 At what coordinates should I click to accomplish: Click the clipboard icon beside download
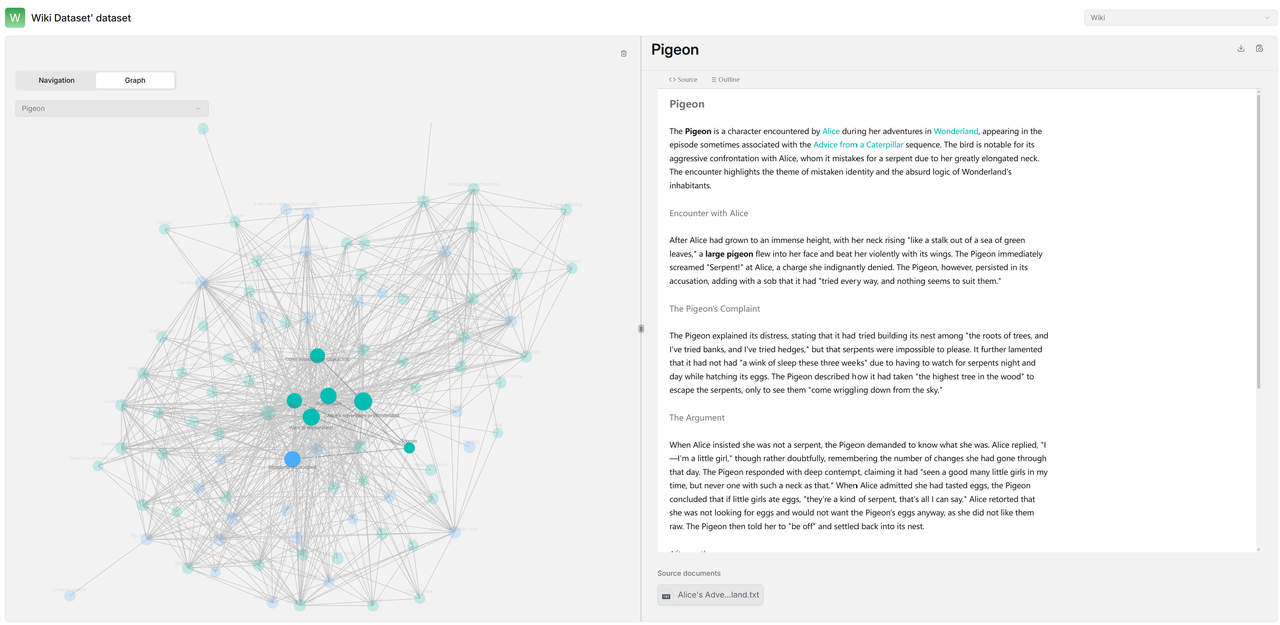(x=1259, y=48)
